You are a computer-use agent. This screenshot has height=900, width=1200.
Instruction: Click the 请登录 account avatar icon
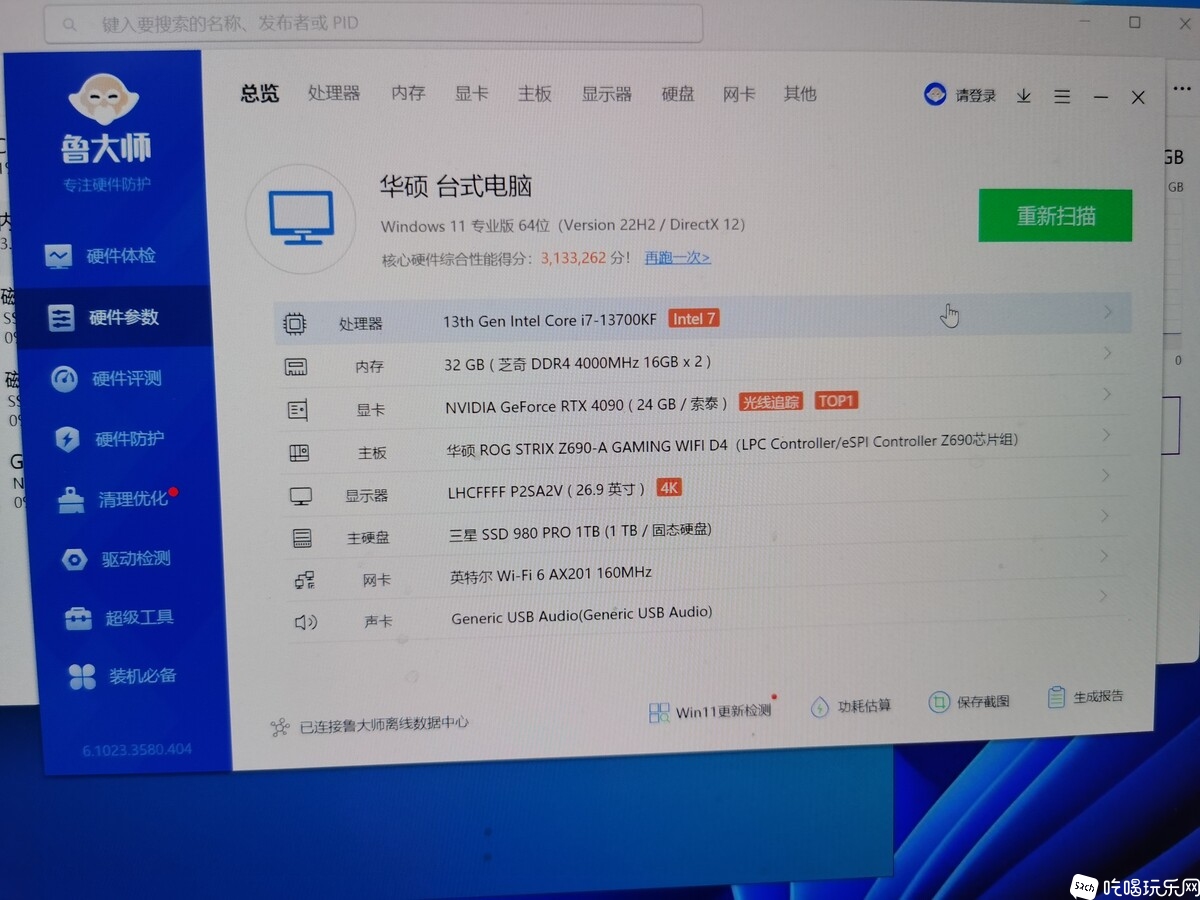[935, 95]
